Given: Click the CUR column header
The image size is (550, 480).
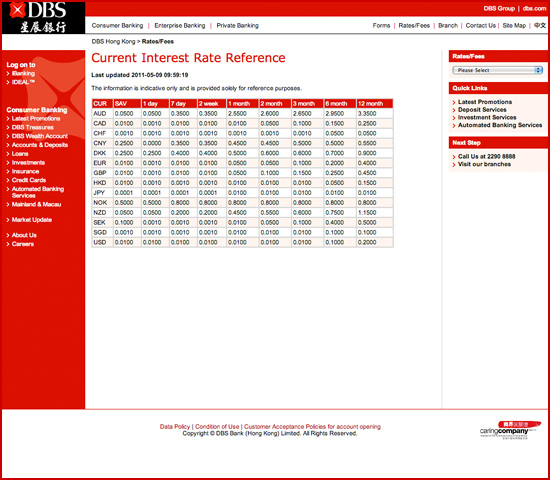Looking at the screenshot, I should click(x=102, y=104).
